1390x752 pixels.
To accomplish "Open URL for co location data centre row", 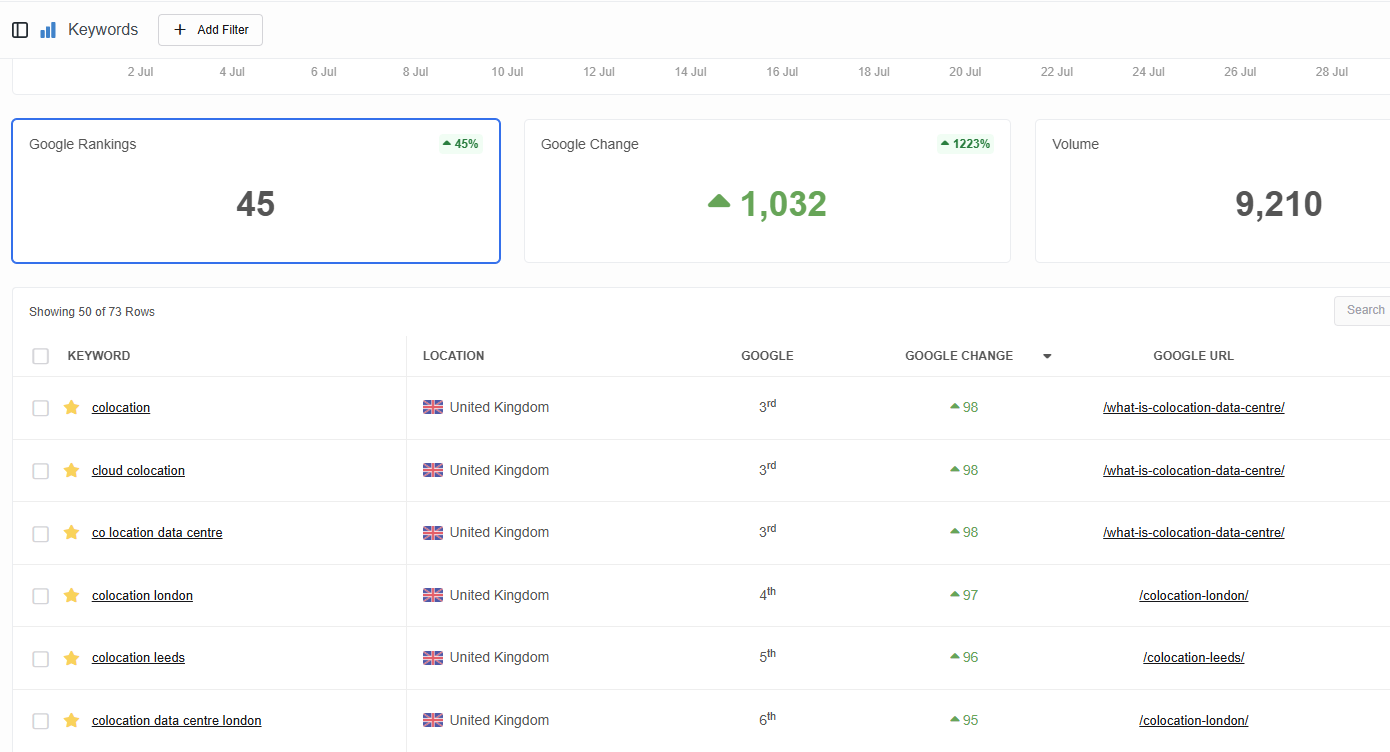I will coord(1194,532).
